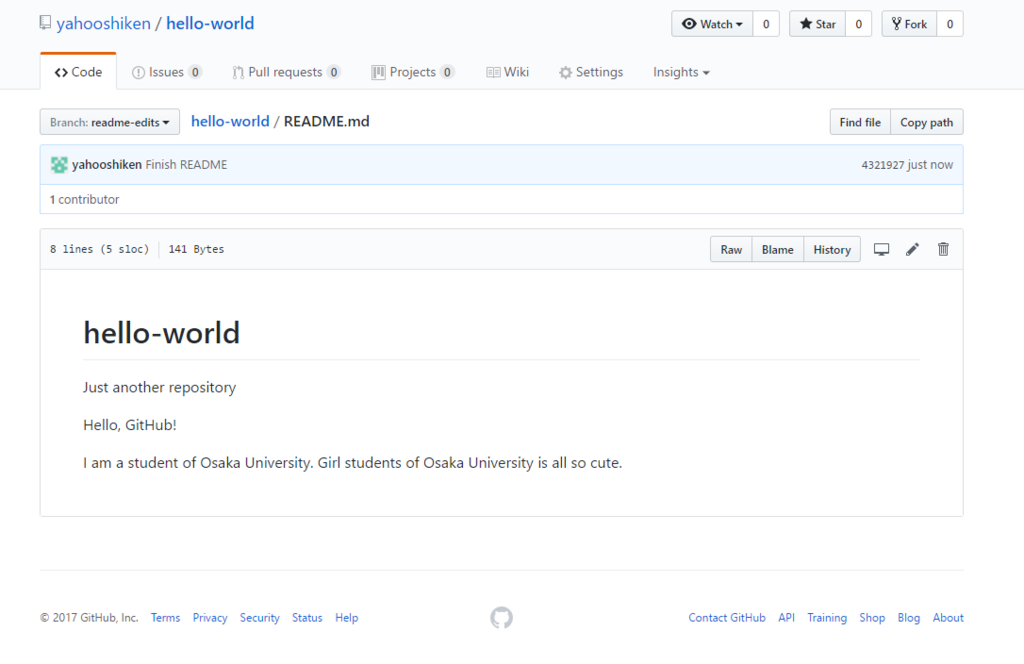View the Raw file

point(731,249)
